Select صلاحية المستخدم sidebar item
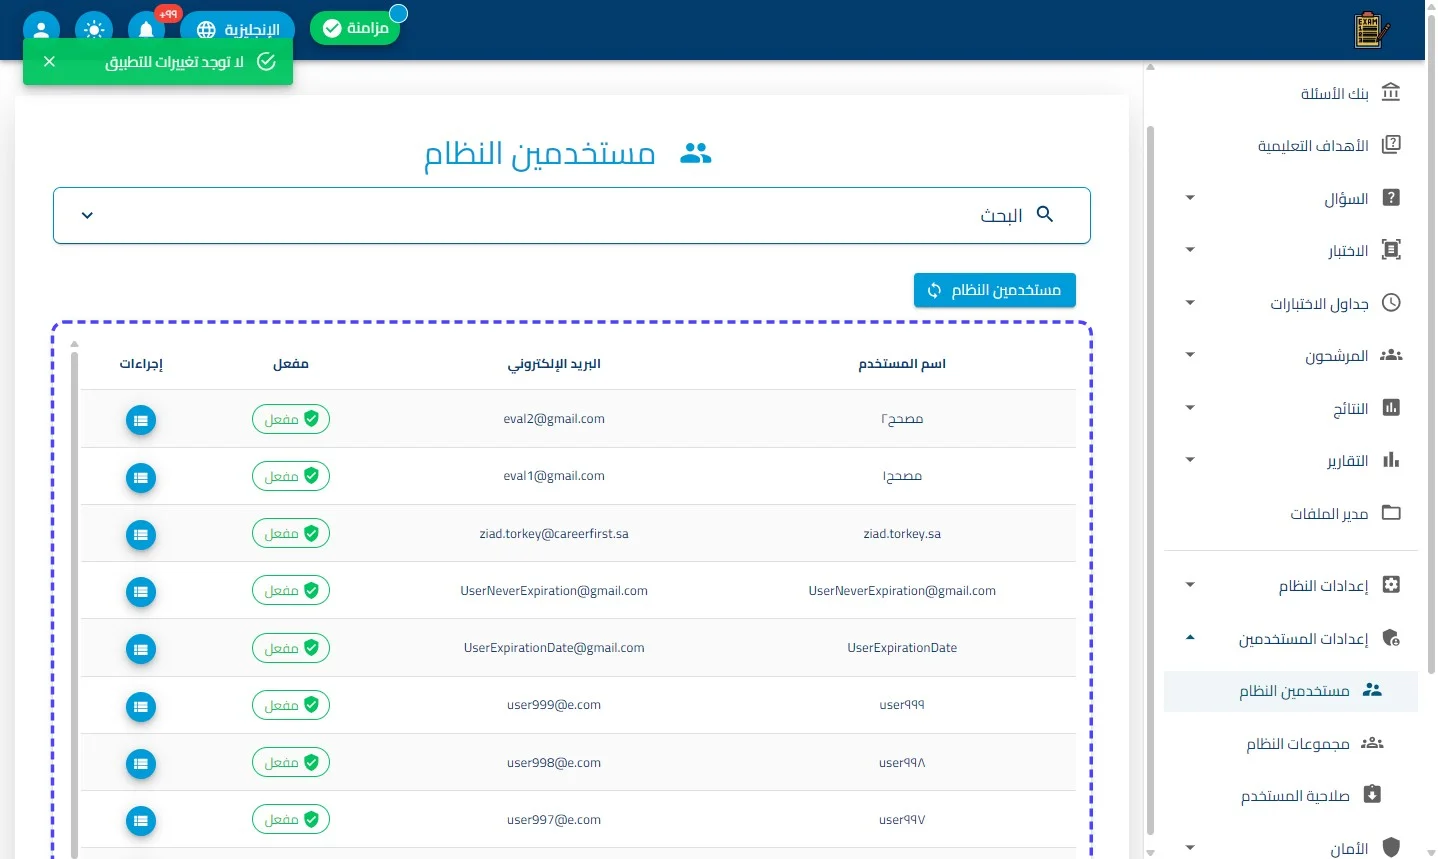 (1291, 796)
